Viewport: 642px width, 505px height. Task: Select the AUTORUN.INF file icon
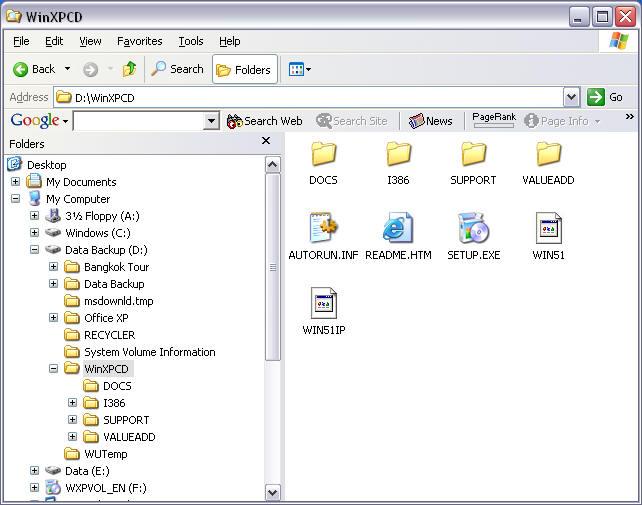[x=323, y=227]
